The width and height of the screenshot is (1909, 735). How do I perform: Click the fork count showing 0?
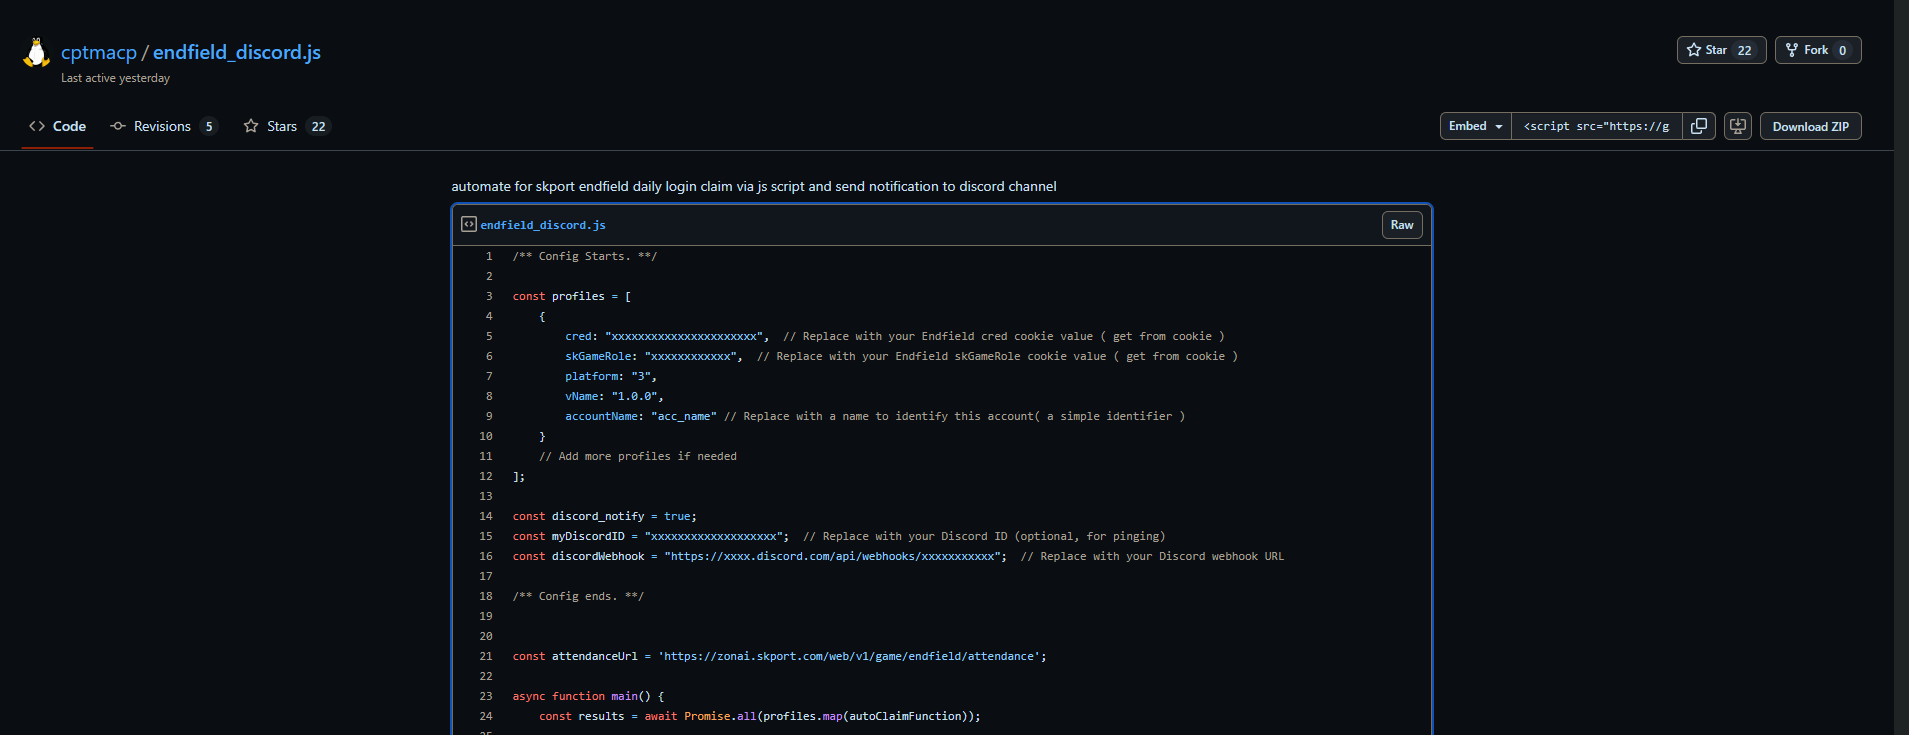(x=1843, y=51)
